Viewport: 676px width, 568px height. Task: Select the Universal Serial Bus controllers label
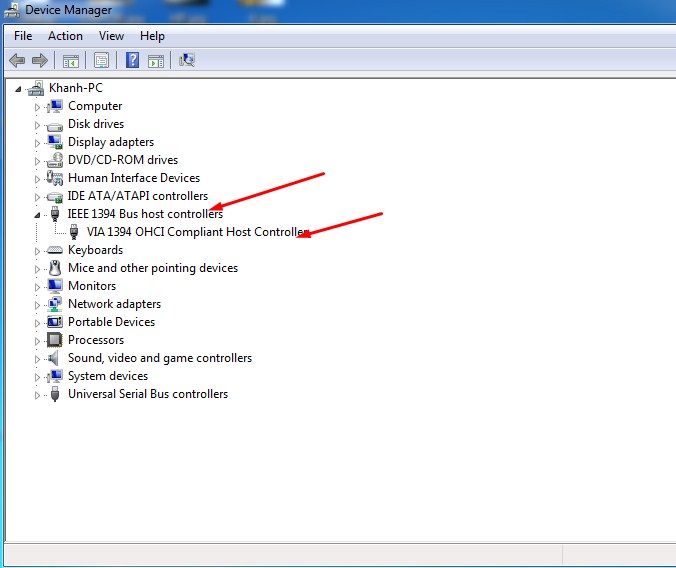click(148, 394)
